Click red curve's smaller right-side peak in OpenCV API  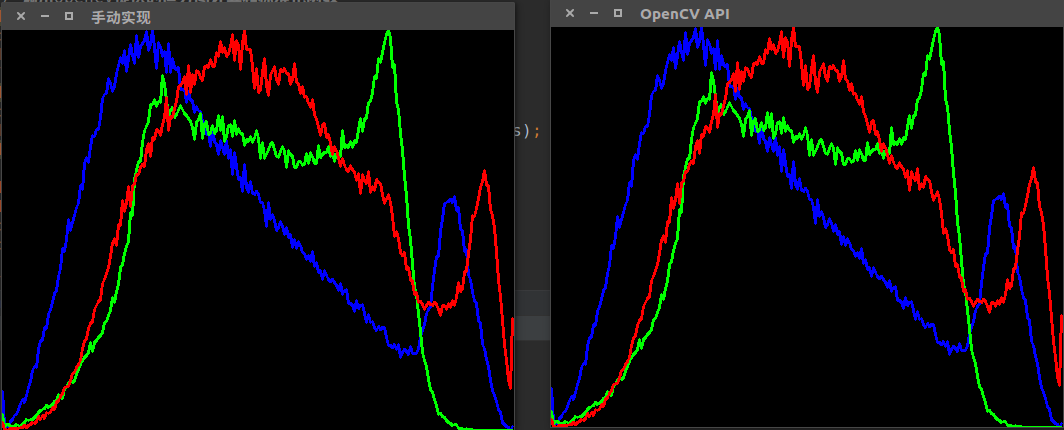click(x=1033, y=170)
